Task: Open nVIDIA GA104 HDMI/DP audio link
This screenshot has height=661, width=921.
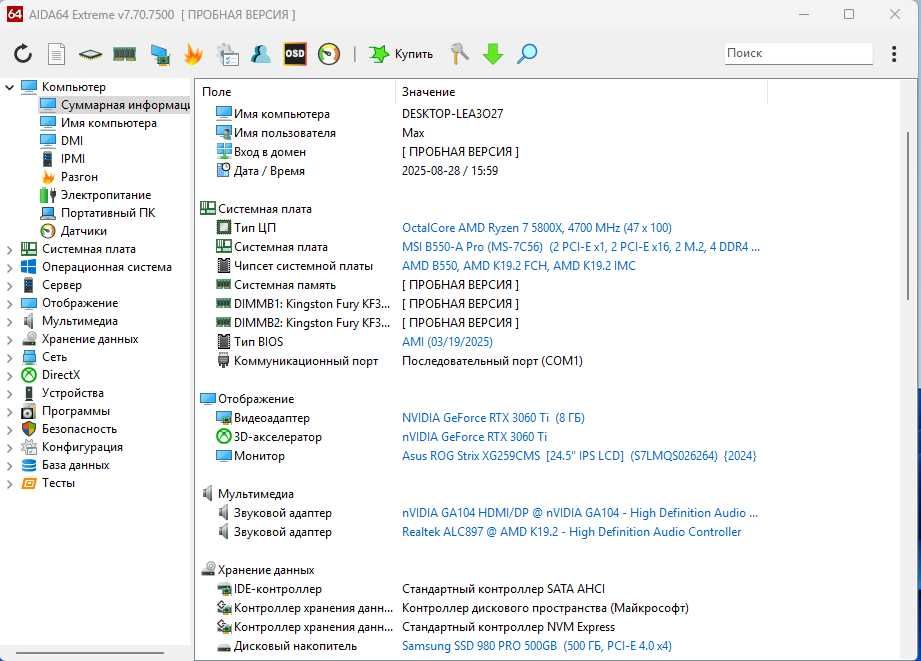Action: [x=580, y=513]
